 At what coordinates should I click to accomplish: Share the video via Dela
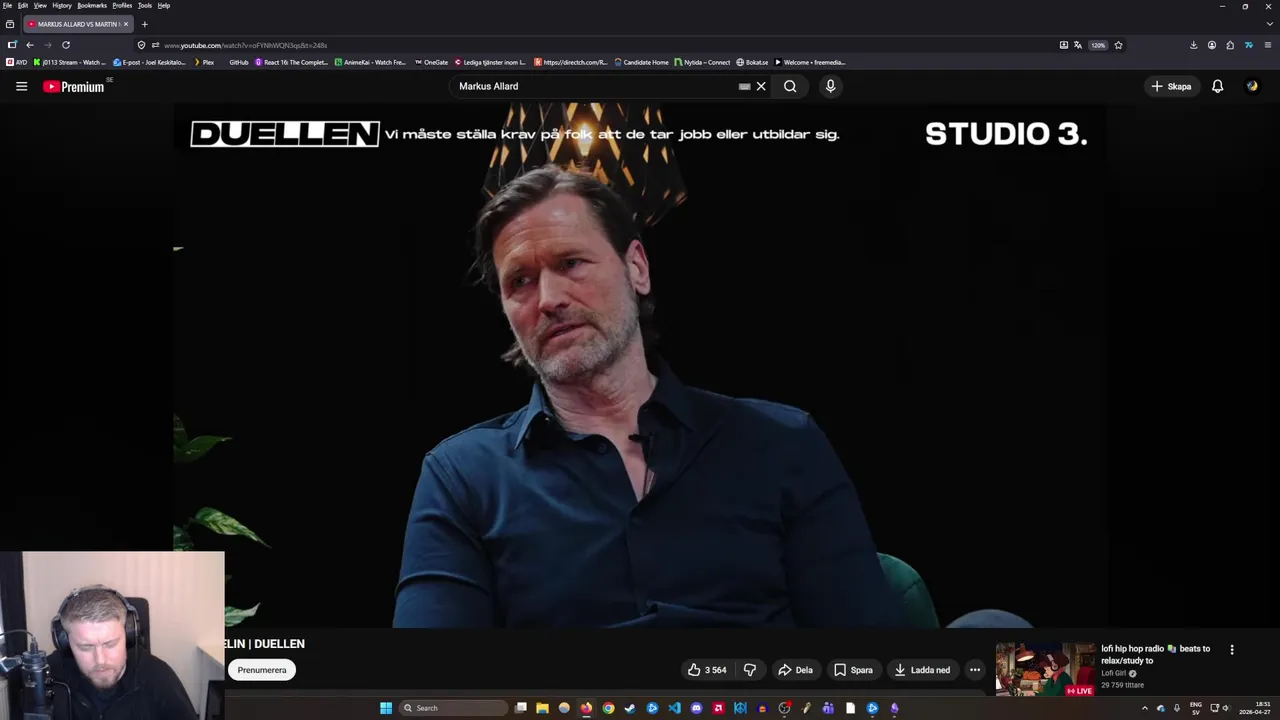click(x=796, y=670)
